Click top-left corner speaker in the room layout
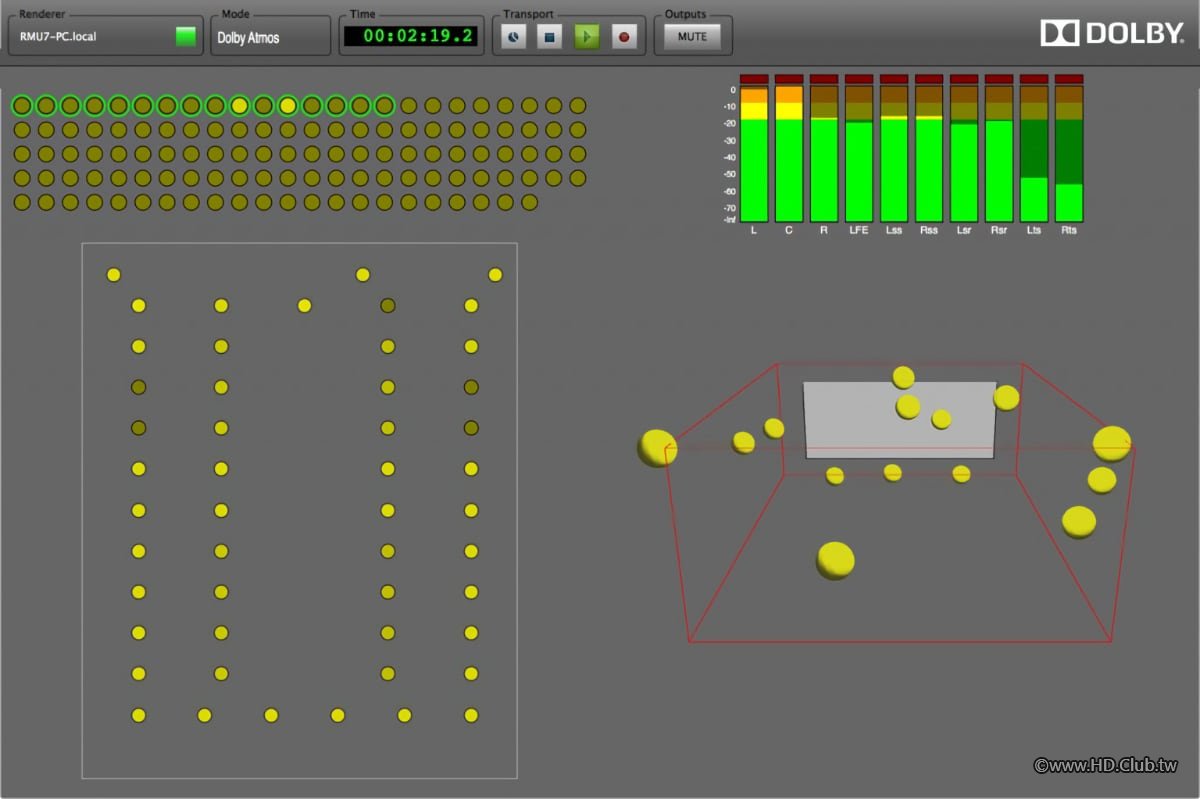1200x799 pixels. (114, 275)
